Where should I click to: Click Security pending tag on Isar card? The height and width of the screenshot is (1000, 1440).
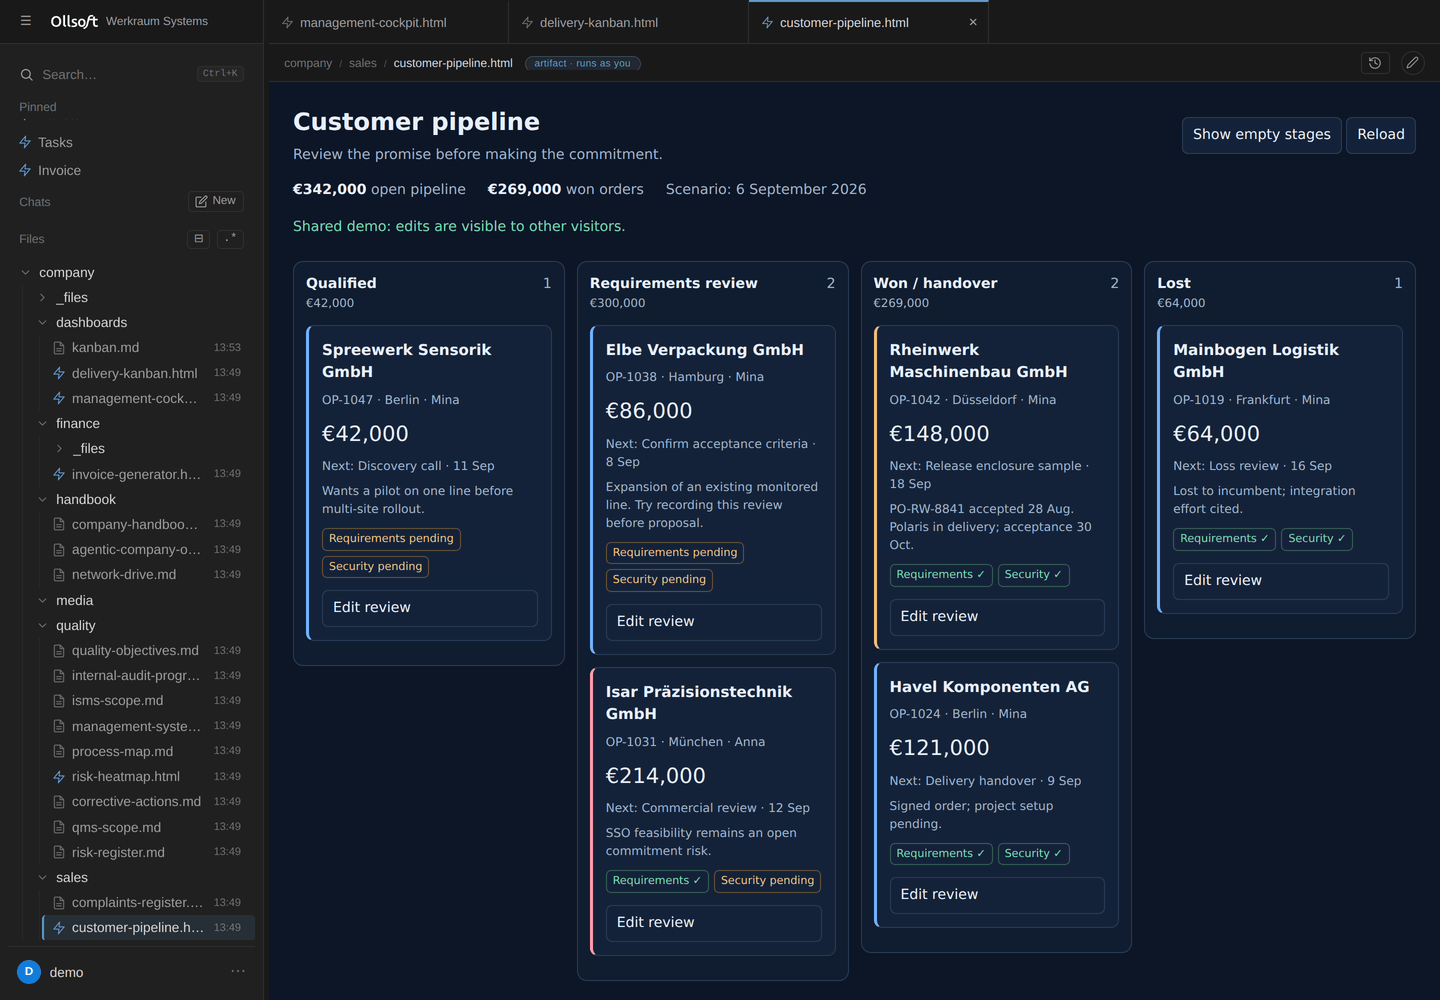768,881
